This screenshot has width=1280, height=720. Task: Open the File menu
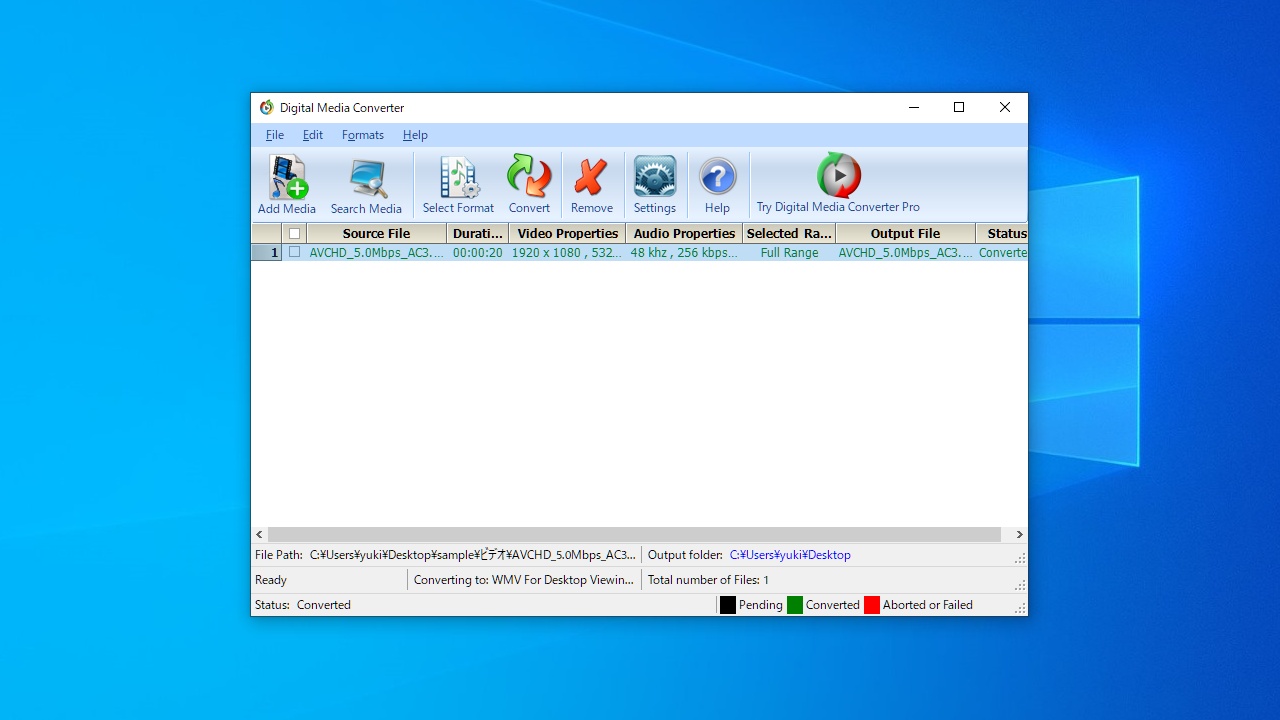(x=275, y=135)
